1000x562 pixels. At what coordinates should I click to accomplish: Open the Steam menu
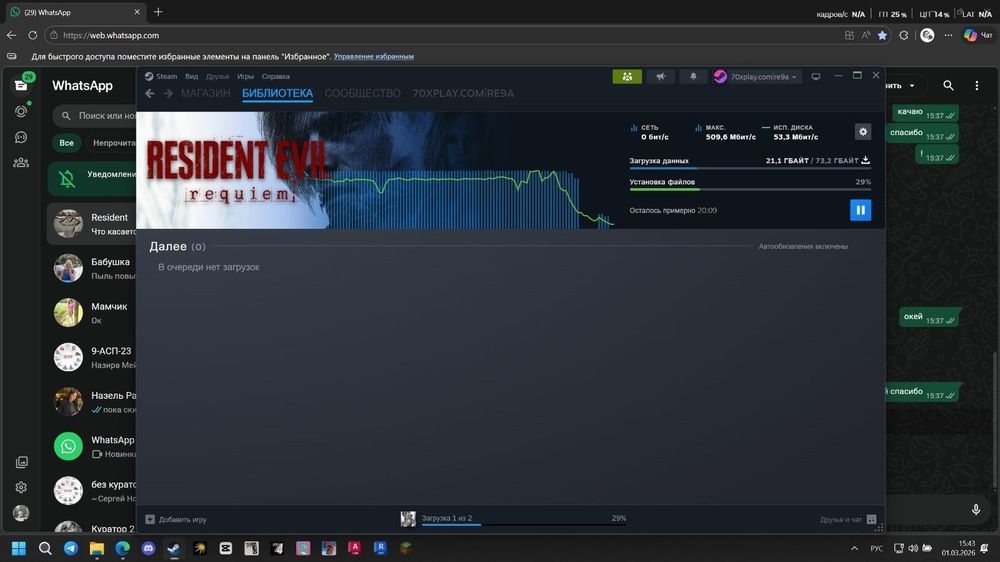tap(161, 77)
